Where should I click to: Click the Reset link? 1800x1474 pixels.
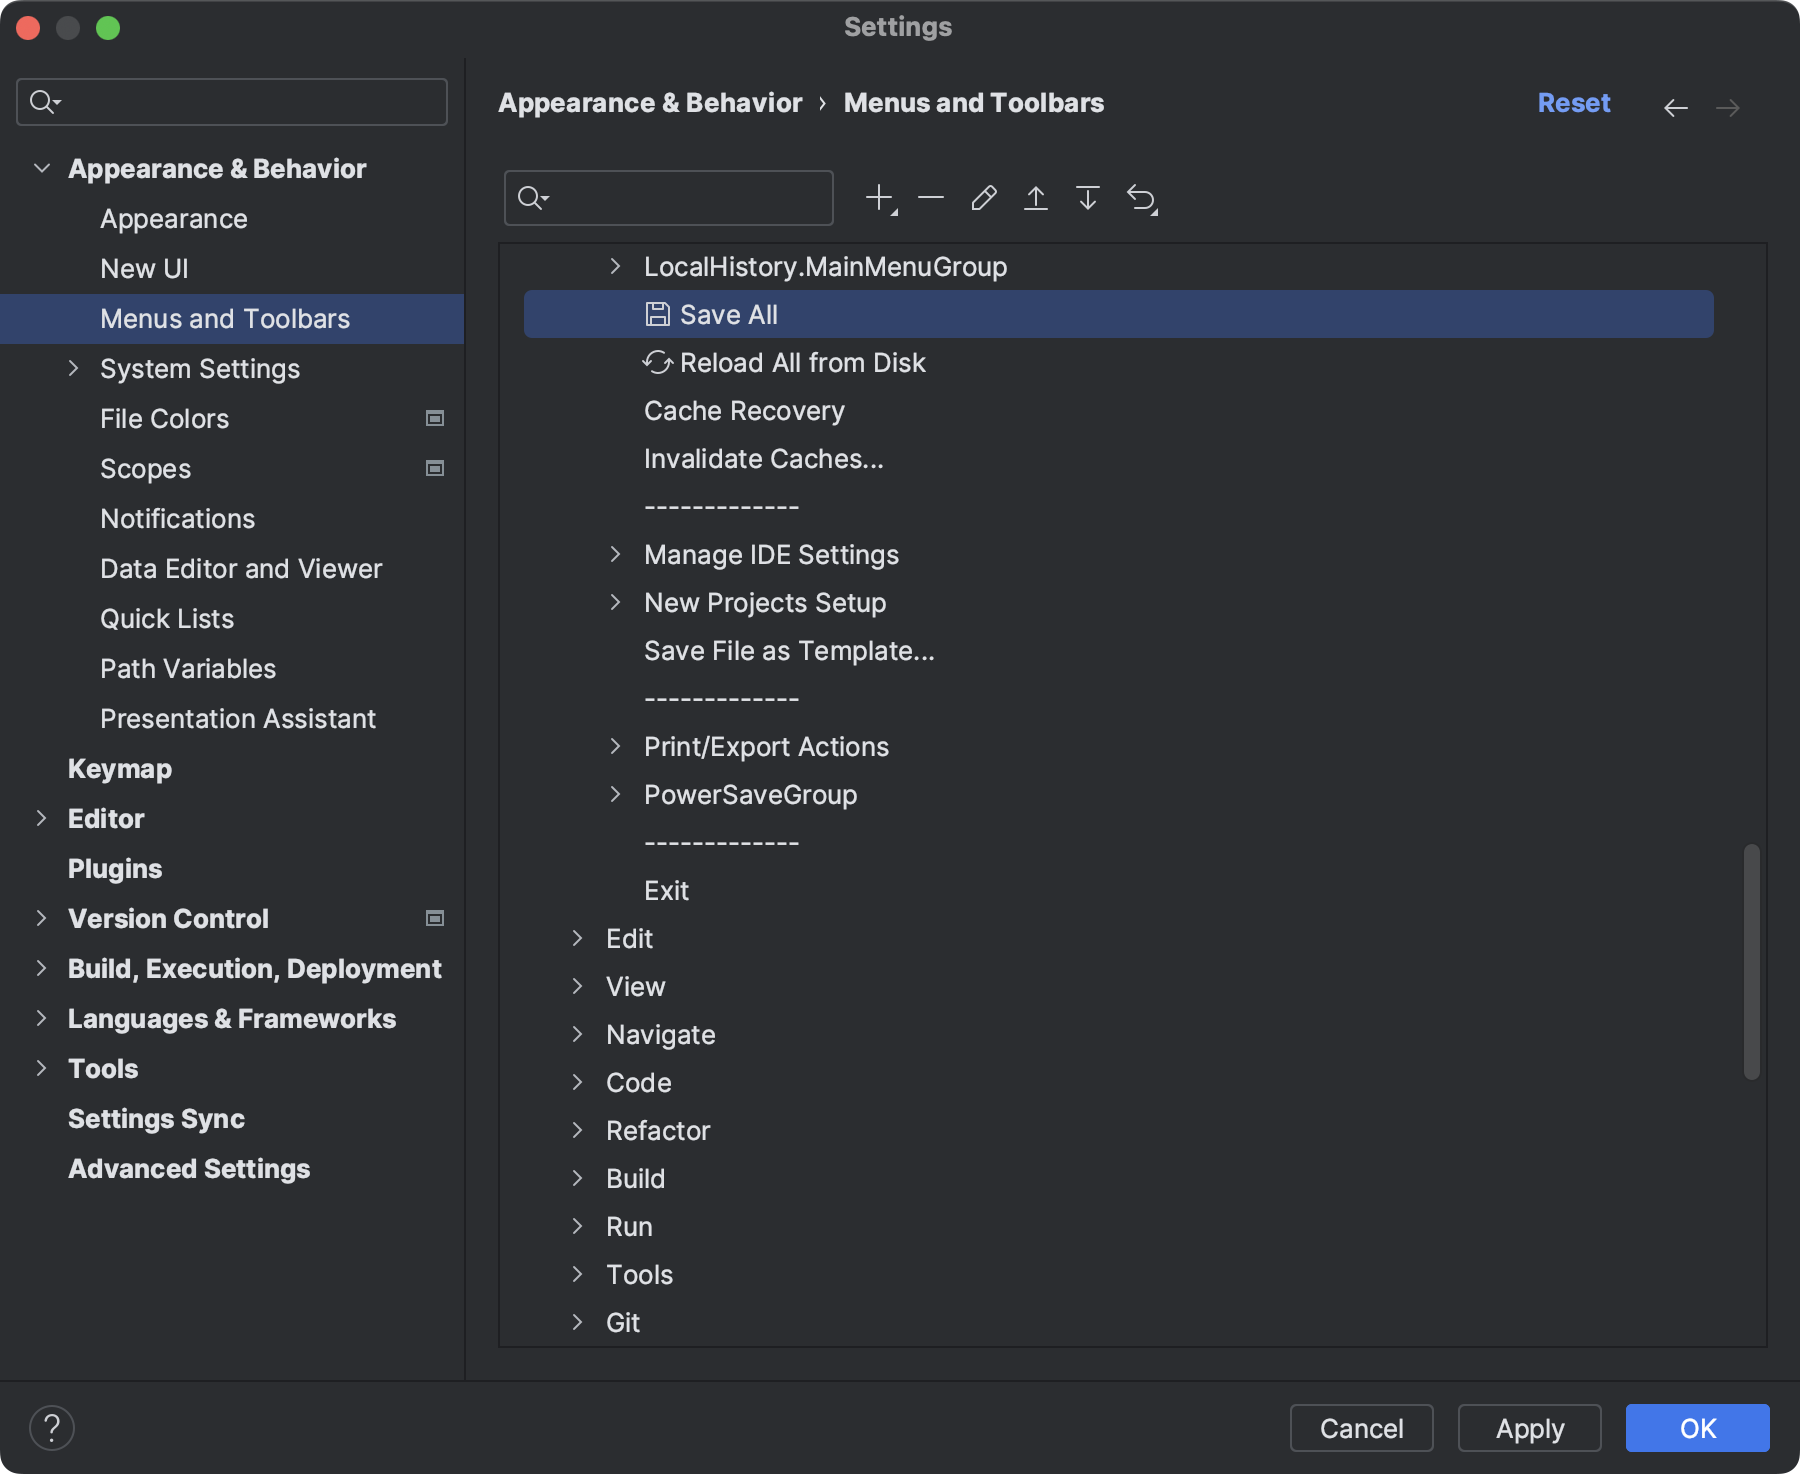[x=1573, y=102]
